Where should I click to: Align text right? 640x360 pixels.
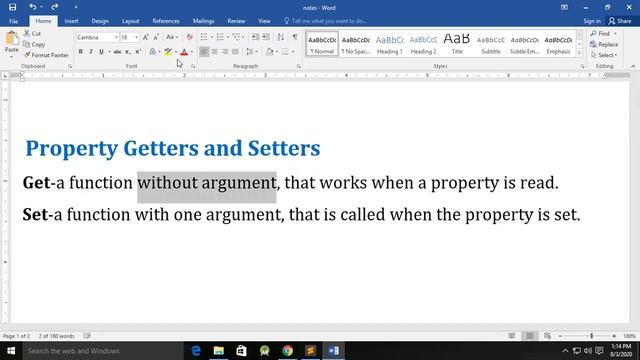pyautogui.click(x=225, y=52)
